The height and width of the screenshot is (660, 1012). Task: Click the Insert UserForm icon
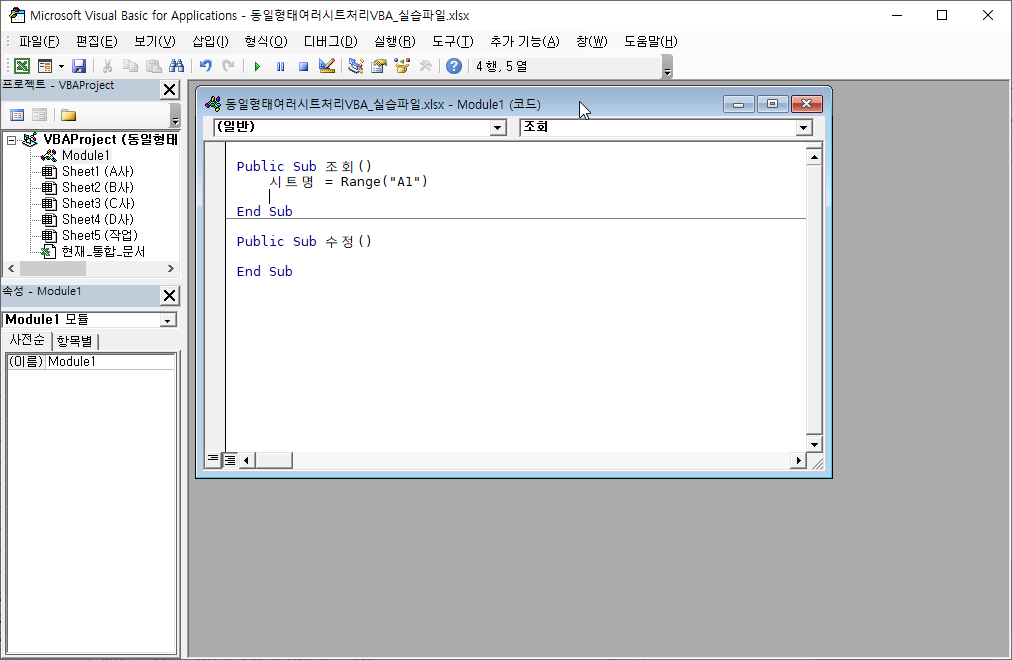tap(45, 66)
